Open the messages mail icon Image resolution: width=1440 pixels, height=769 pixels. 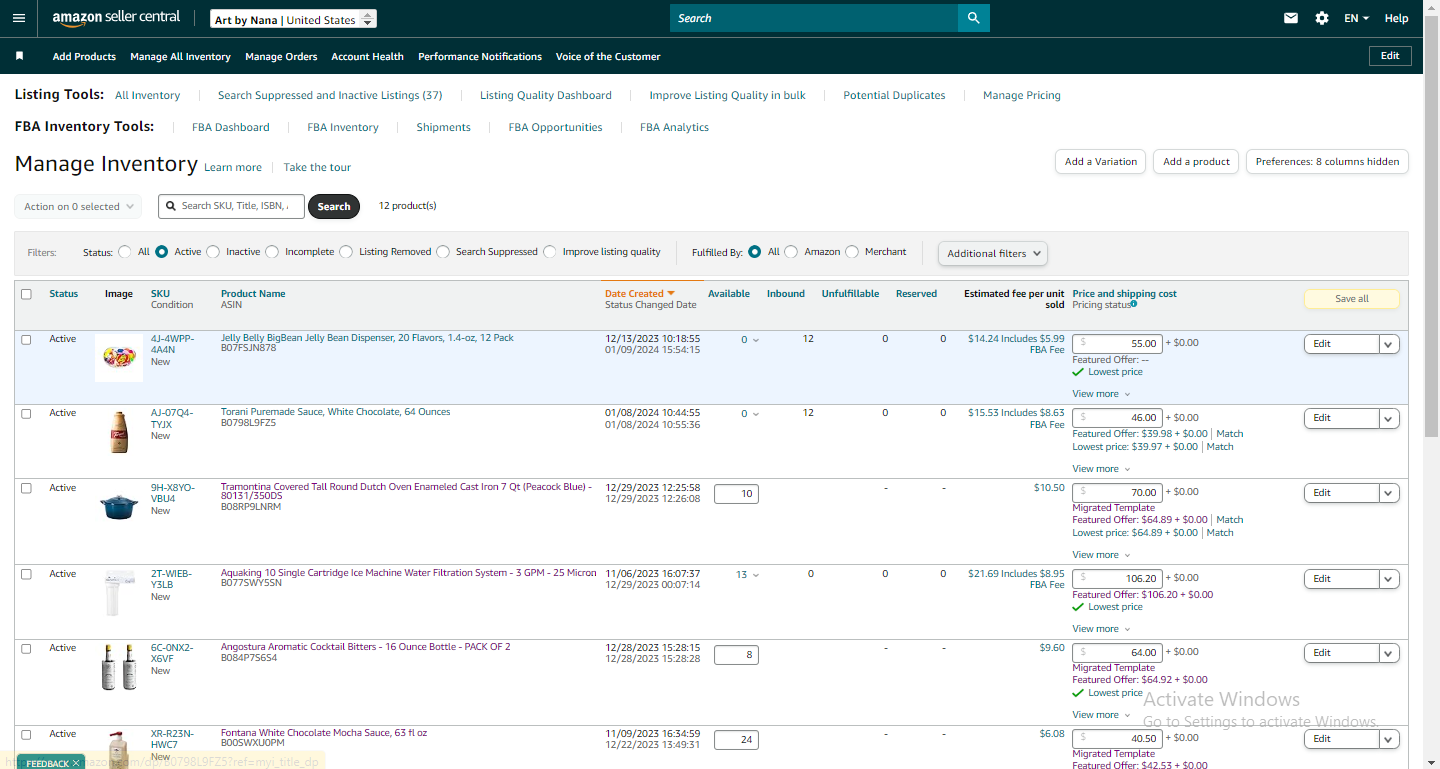coord(1291,18)
